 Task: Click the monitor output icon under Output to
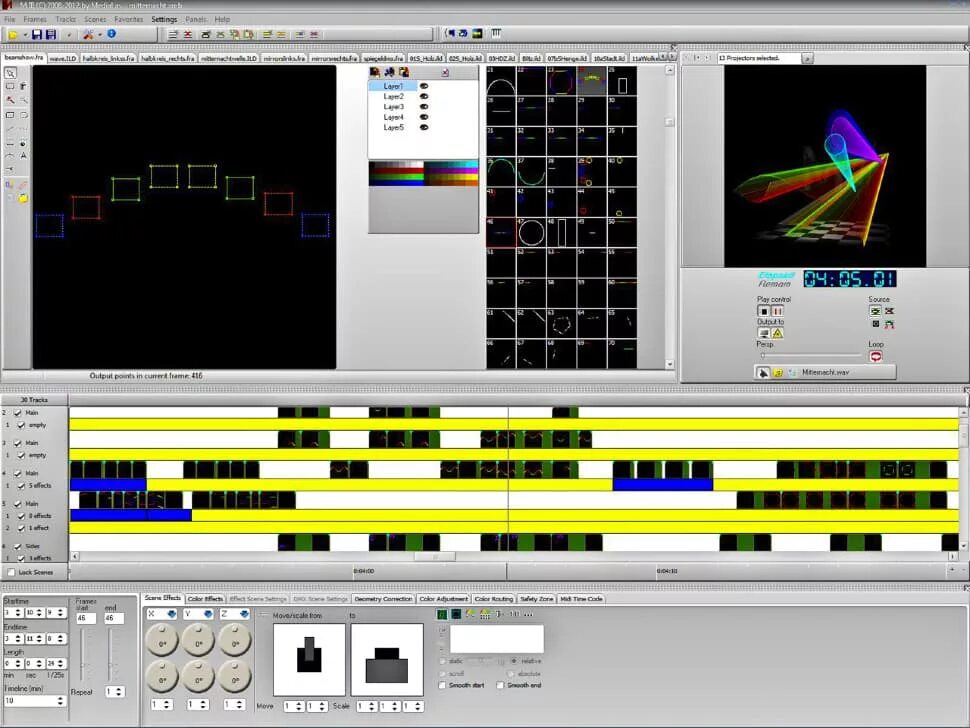click(x=764, y=333)
